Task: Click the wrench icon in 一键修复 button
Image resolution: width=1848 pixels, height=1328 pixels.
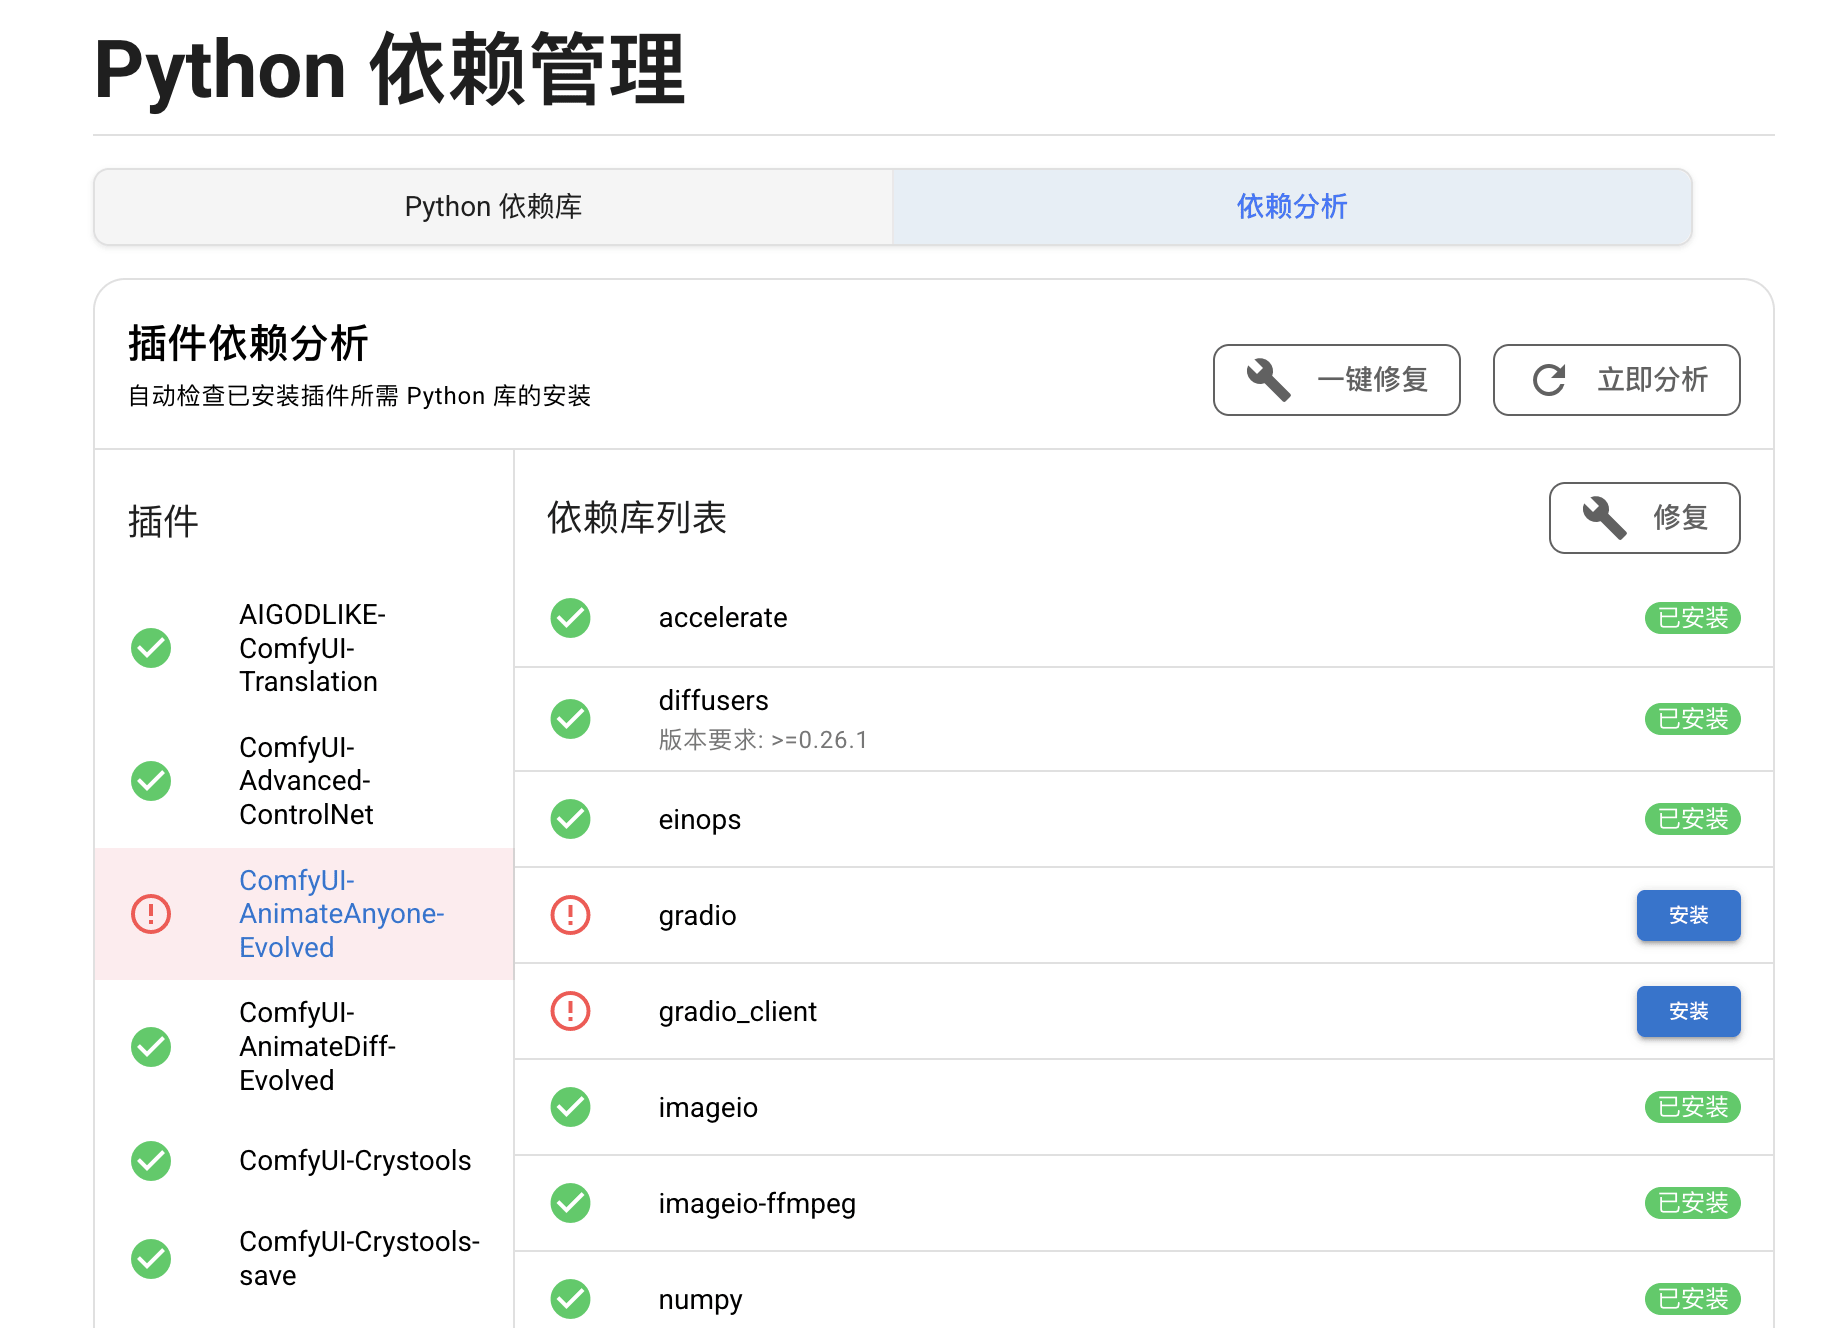Action: coord(1268,380)
